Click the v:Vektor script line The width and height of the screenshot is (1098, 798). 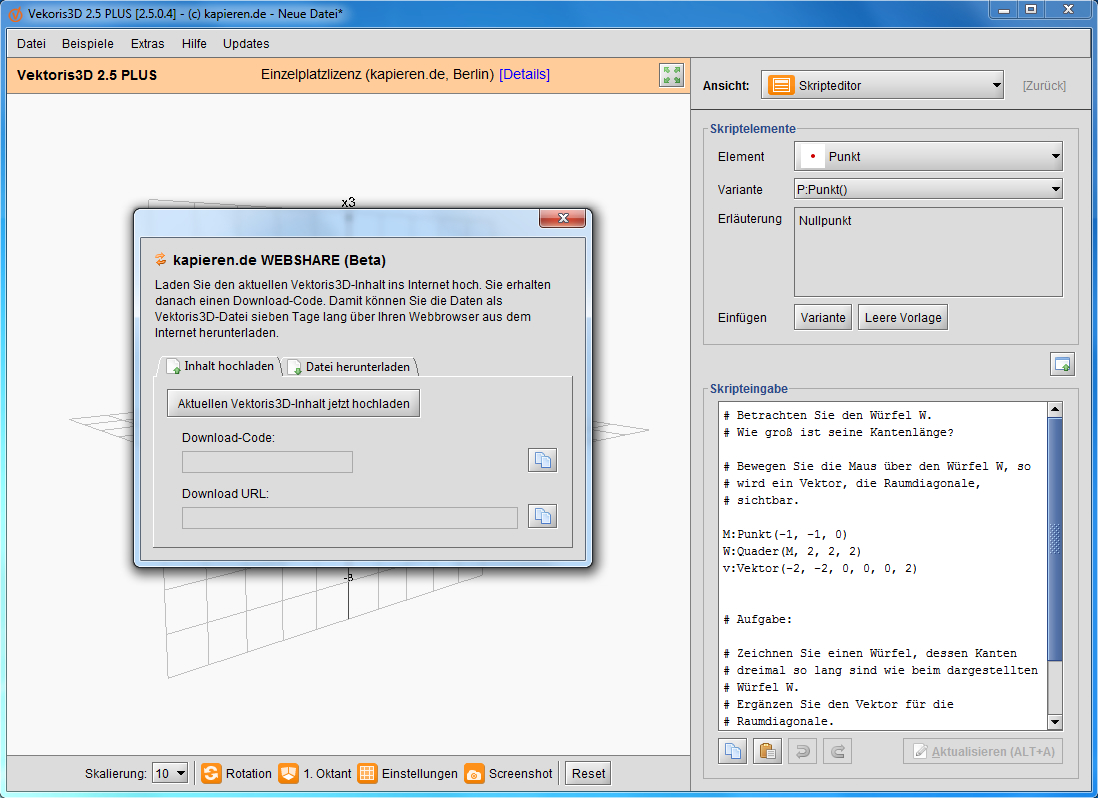(820, 568)
